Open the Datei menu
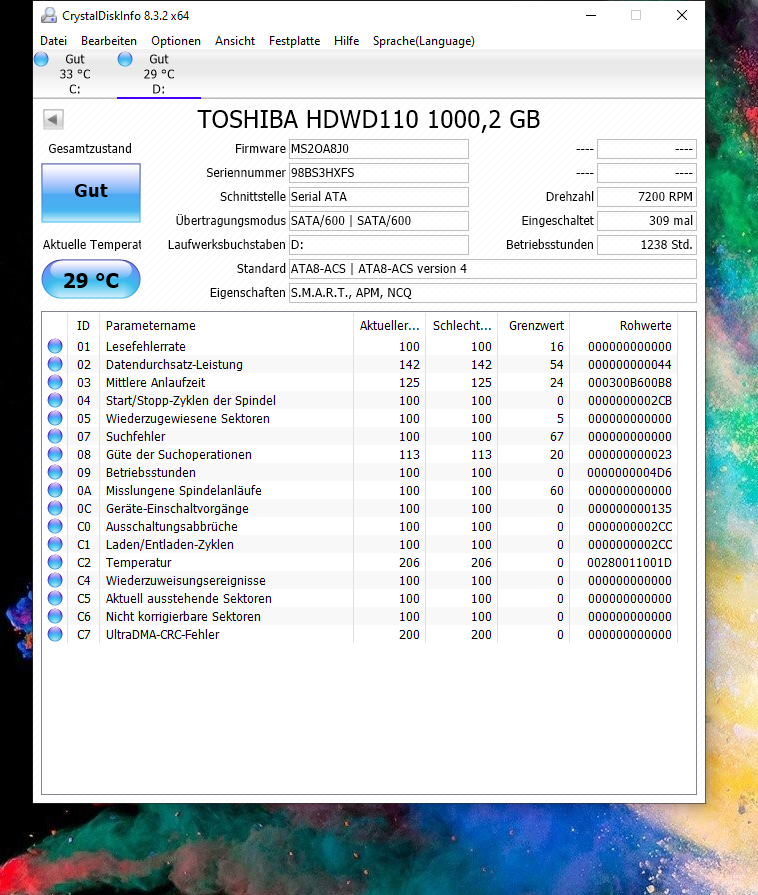Viewport: 758px width, 895px height. 53,41
